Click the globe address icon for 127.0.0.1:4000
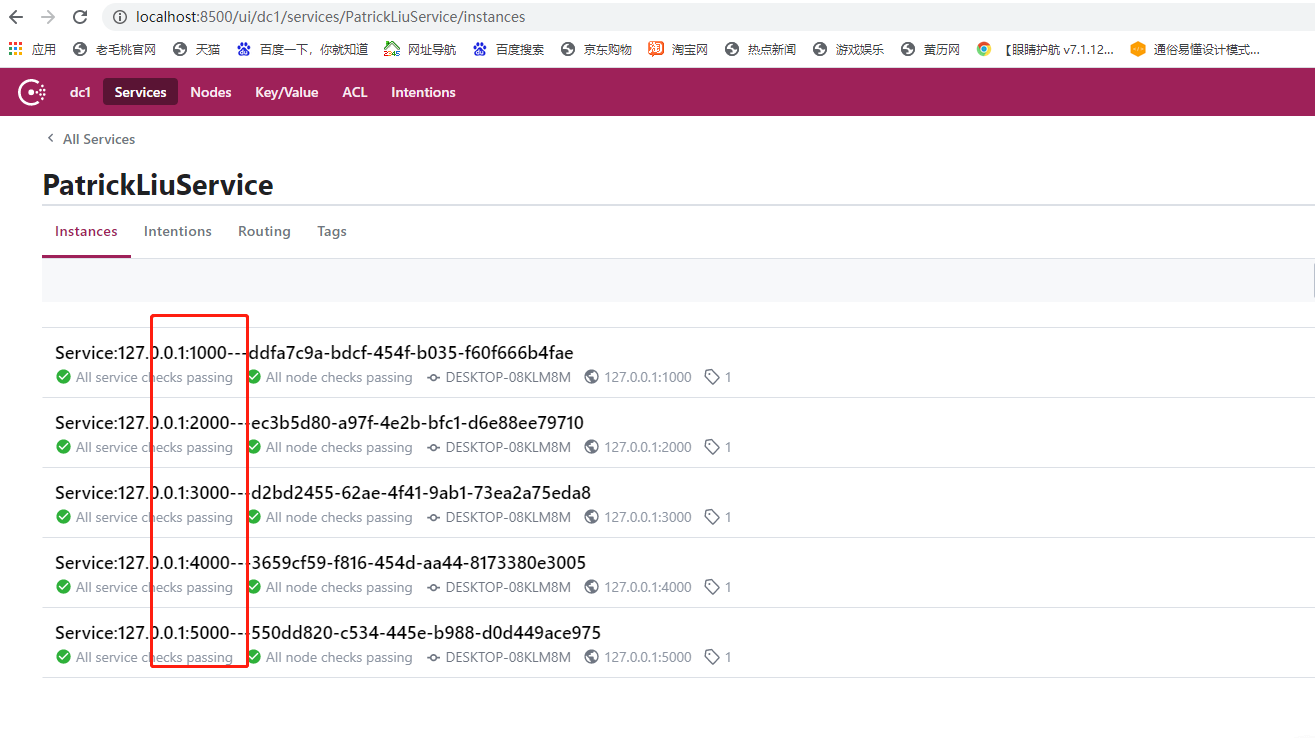This screenshot has height=738, width=1315. (592, 587)
